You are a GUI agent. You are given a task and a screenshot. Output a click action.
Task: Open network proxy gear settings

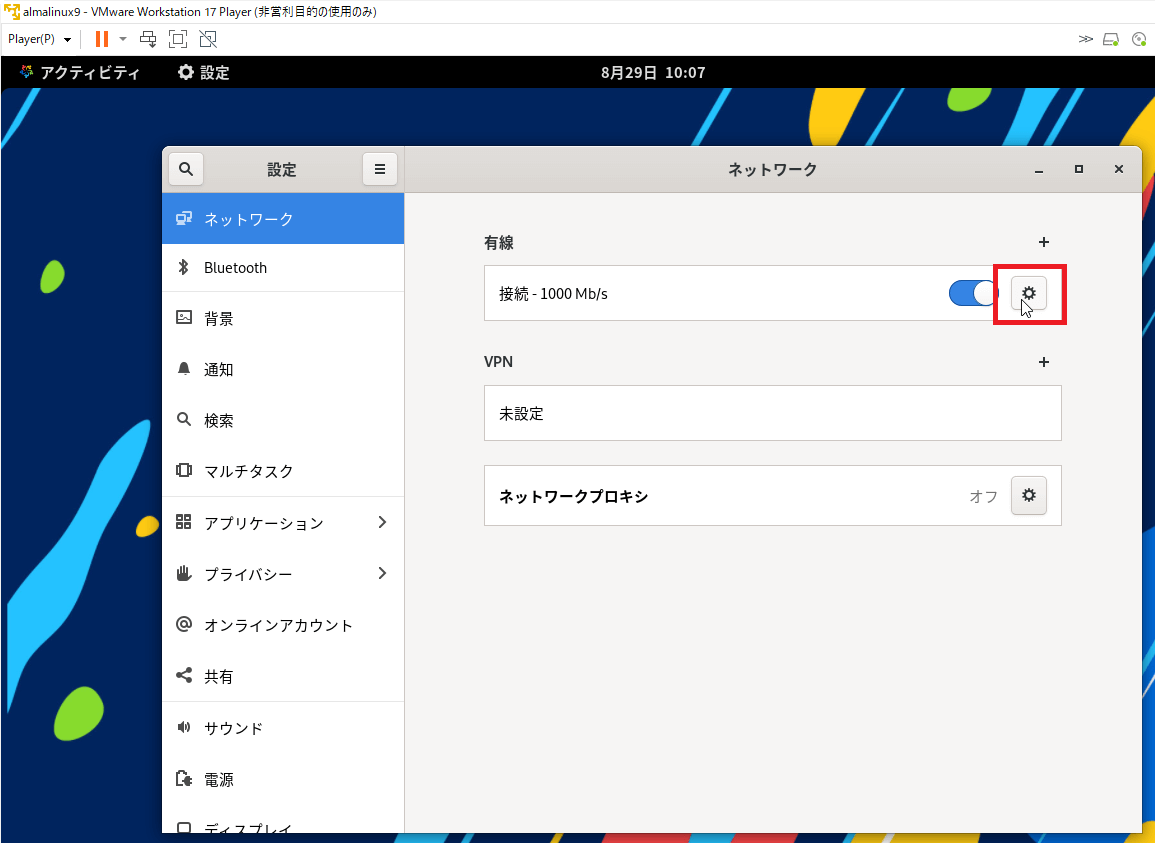point(1028,495)
